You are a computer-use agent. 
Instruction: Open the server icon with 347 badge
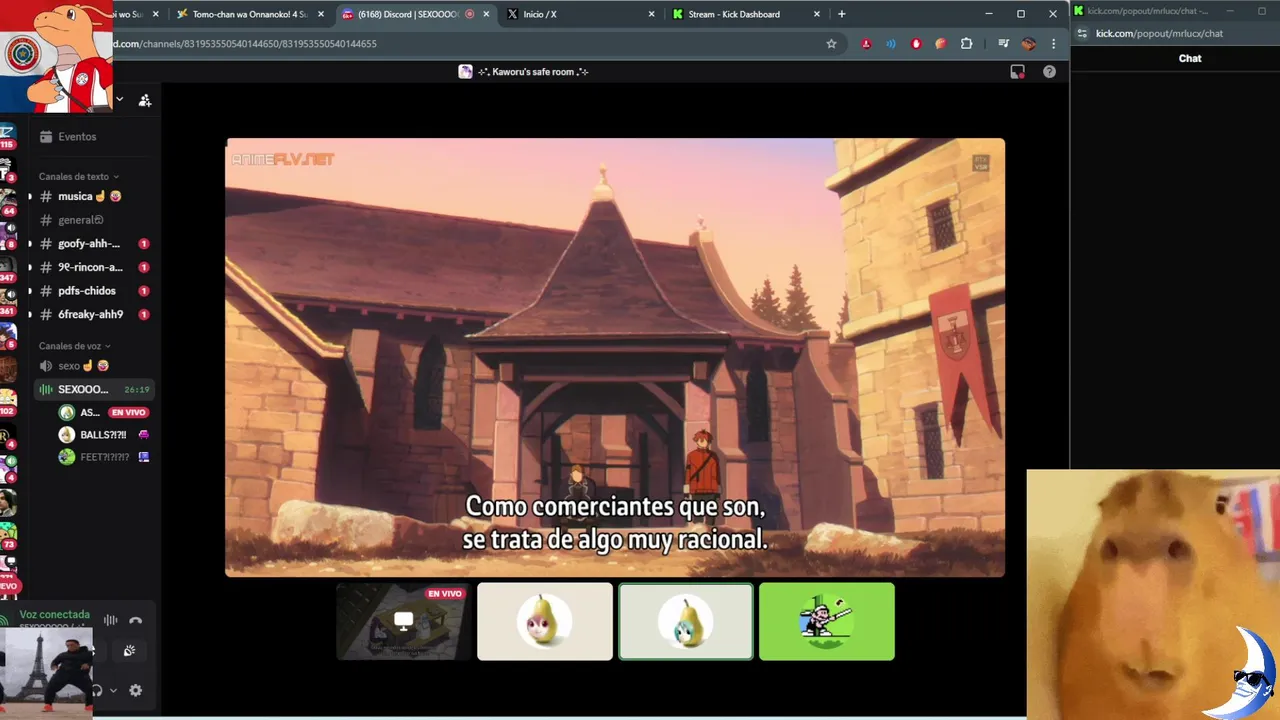click(7, 267)
